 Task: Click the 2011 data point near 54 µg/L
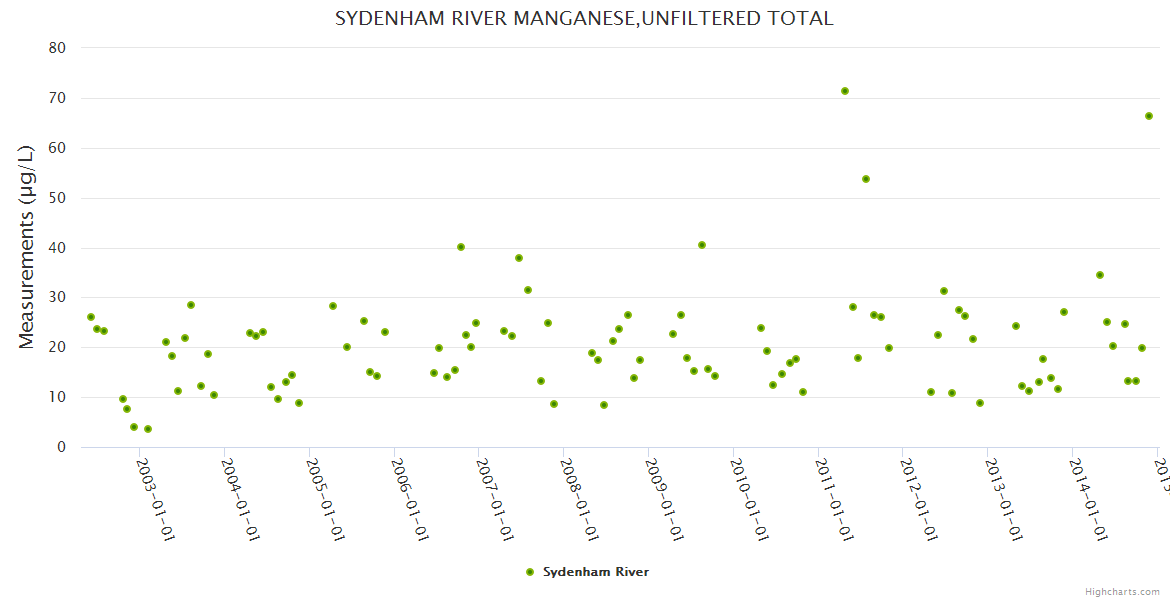(866, 179)
